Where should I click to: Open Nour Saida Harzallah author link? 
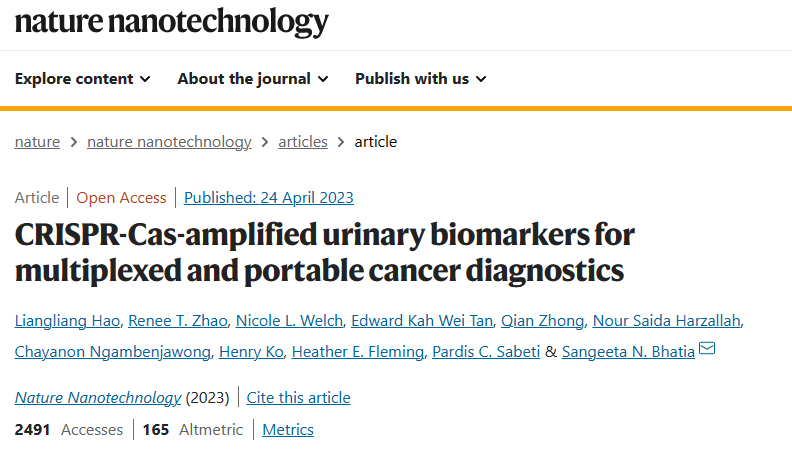pyautogui.click(x=667, y=321)
